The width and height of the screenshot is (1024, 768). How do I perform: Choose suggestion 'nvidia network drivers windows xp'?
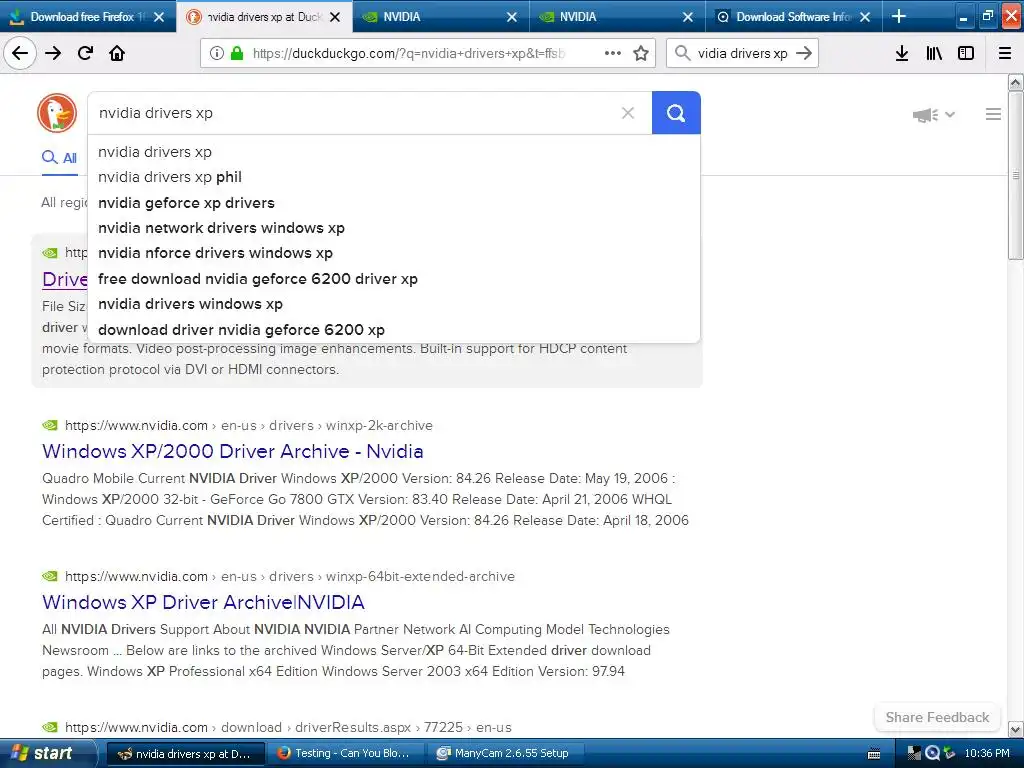[394, 228]
